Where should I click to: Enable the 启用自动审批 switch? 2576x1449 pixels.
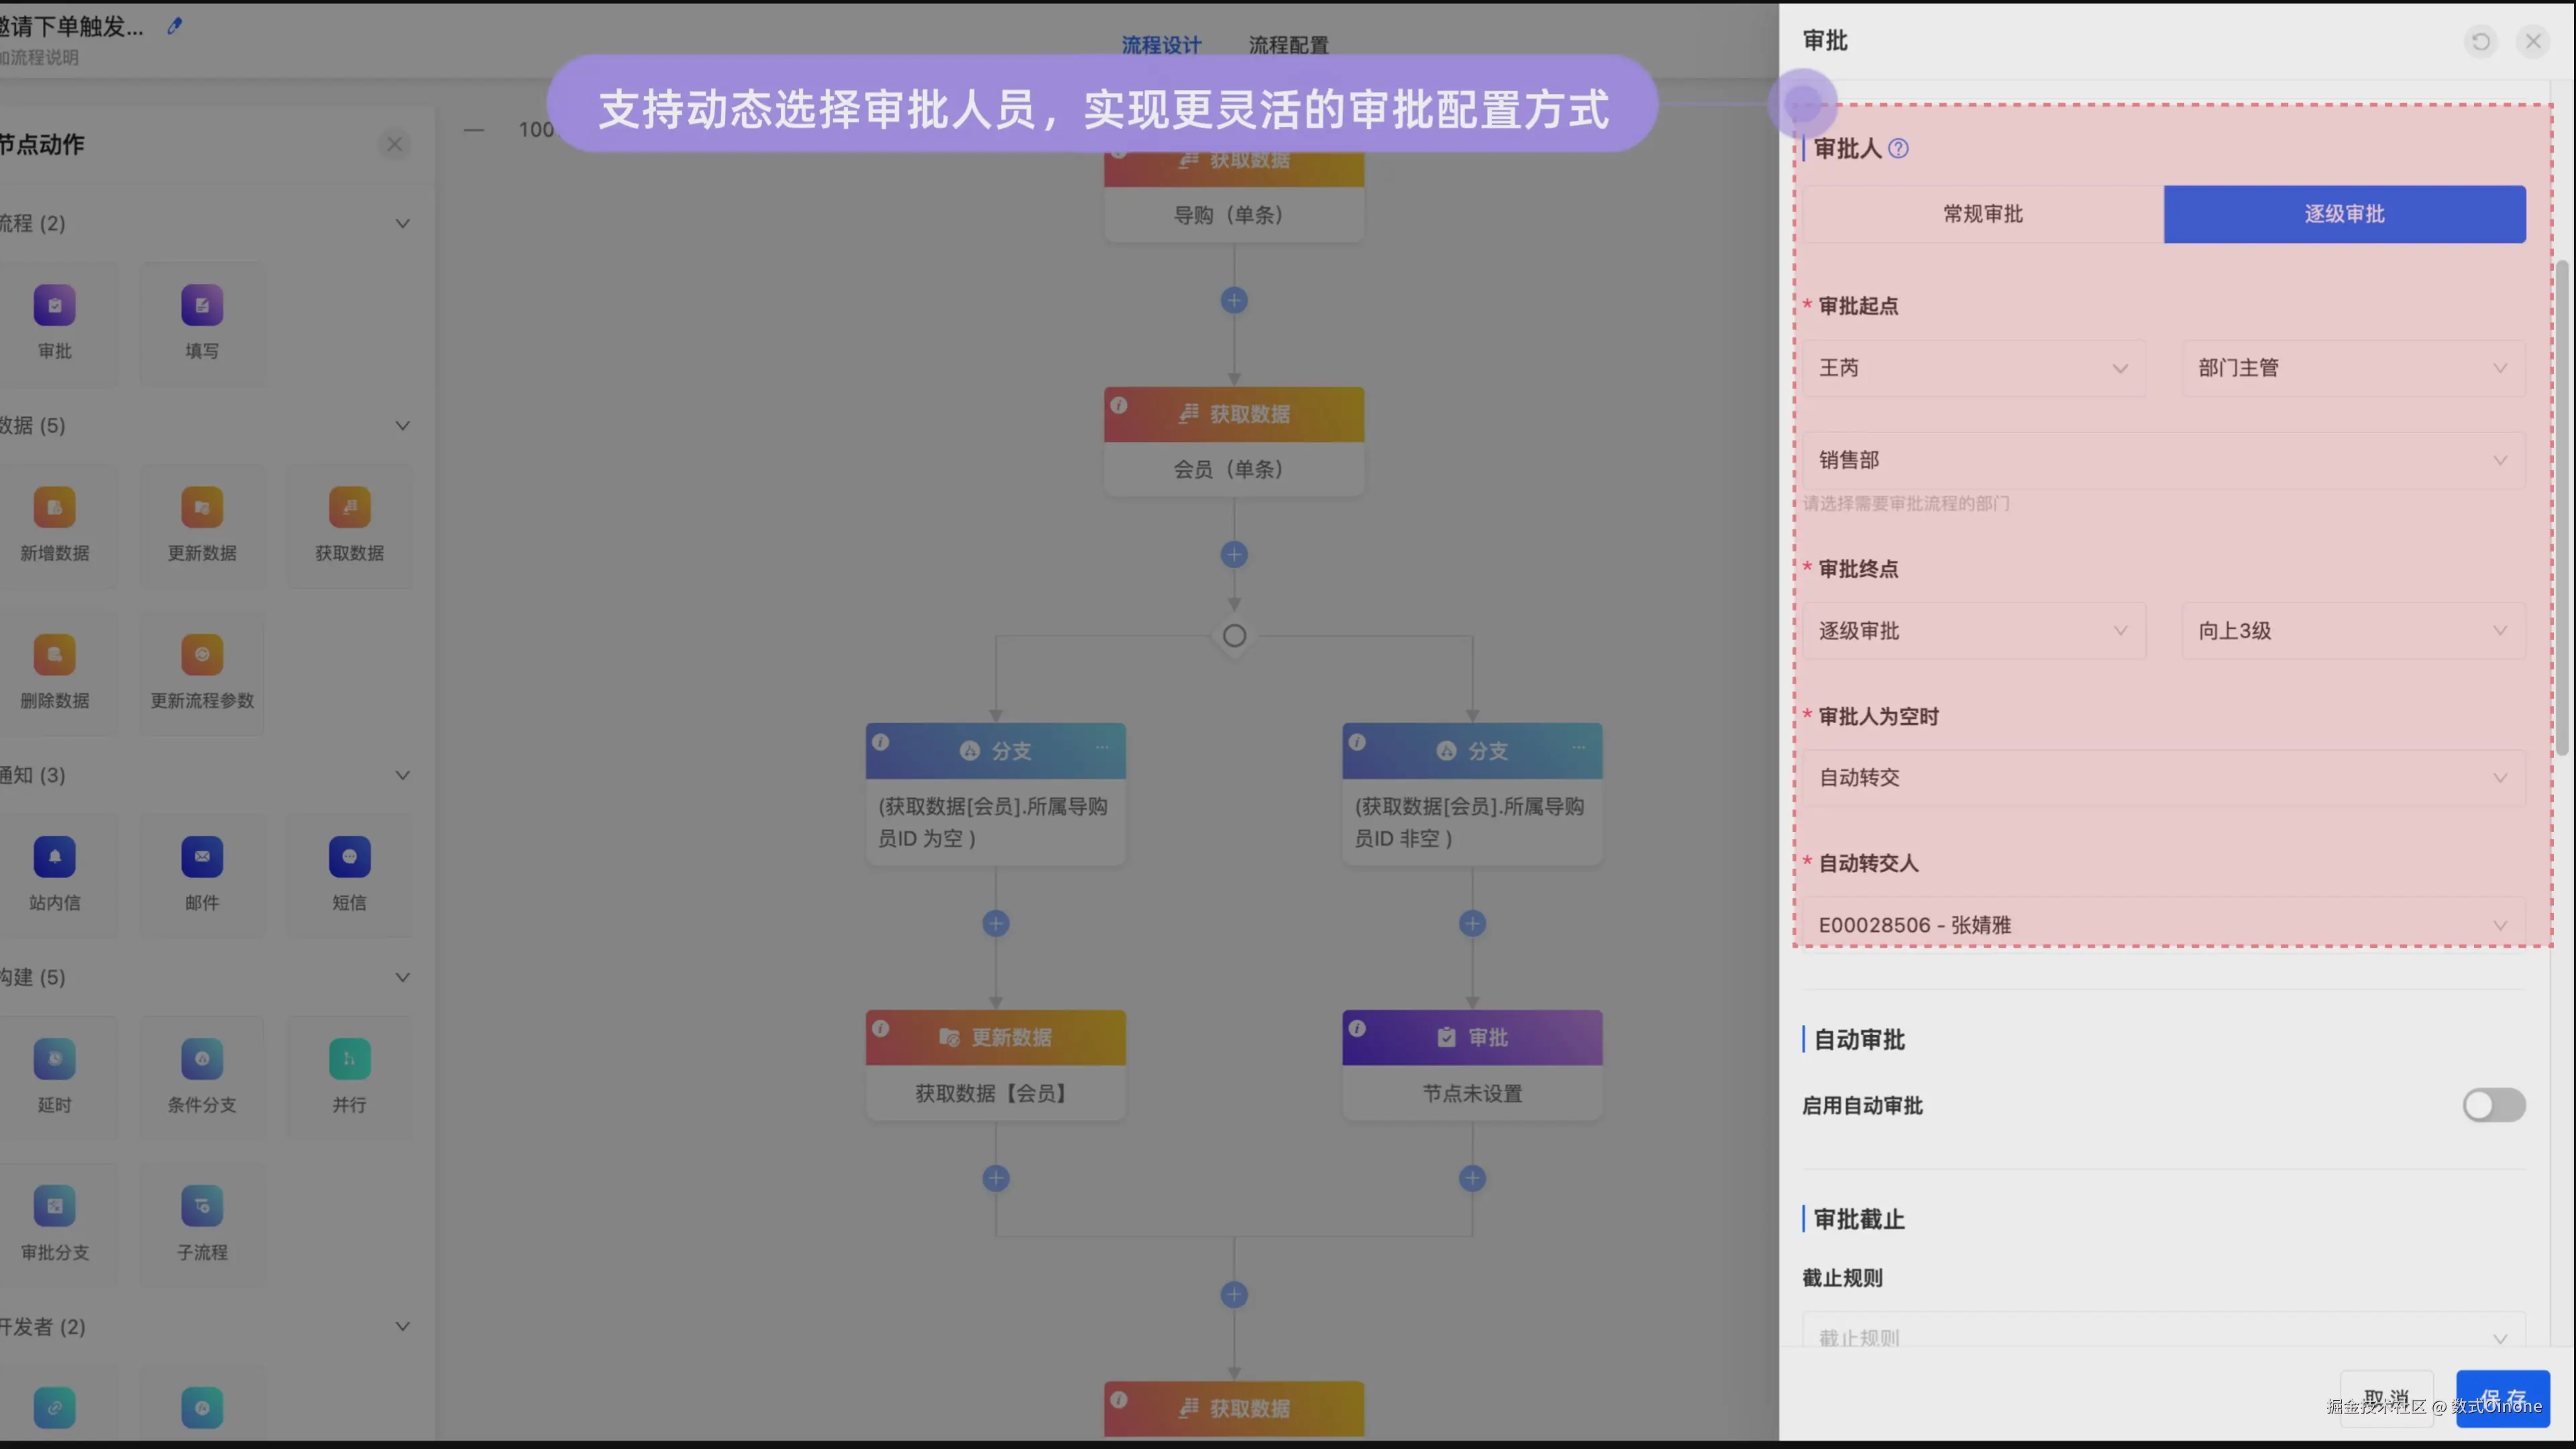(2493, 1106)
